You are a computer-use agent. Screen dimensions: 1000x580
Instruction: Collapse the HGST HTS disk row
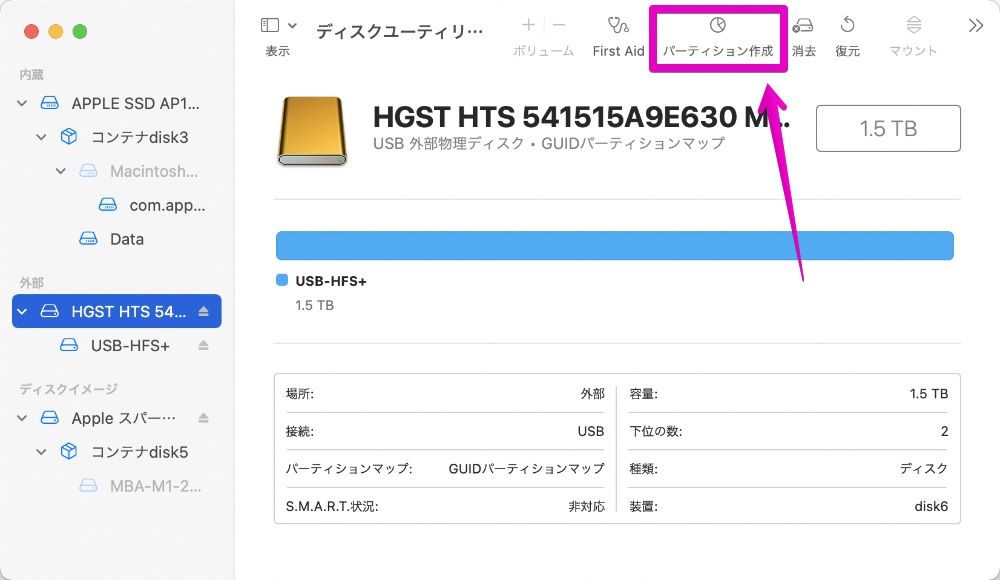[22, 311]
